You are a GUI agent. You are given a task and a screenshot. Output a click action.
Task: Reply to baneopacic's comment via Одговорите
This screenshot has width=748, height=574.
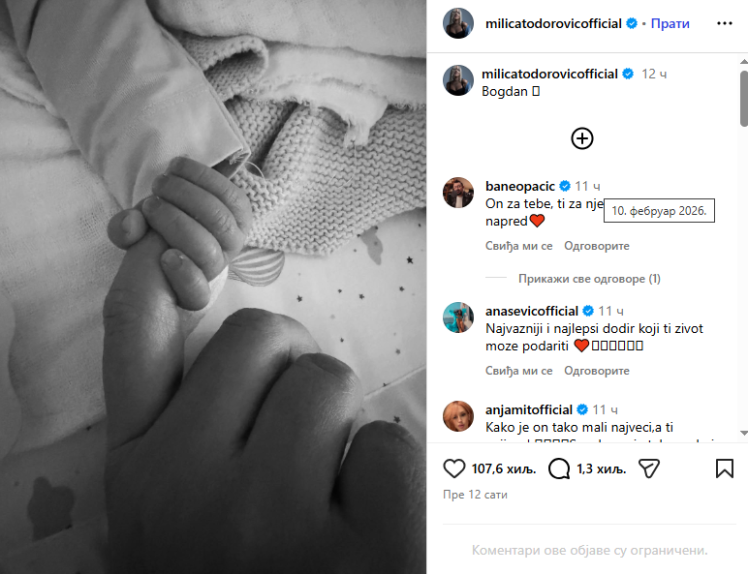[596, 246]
